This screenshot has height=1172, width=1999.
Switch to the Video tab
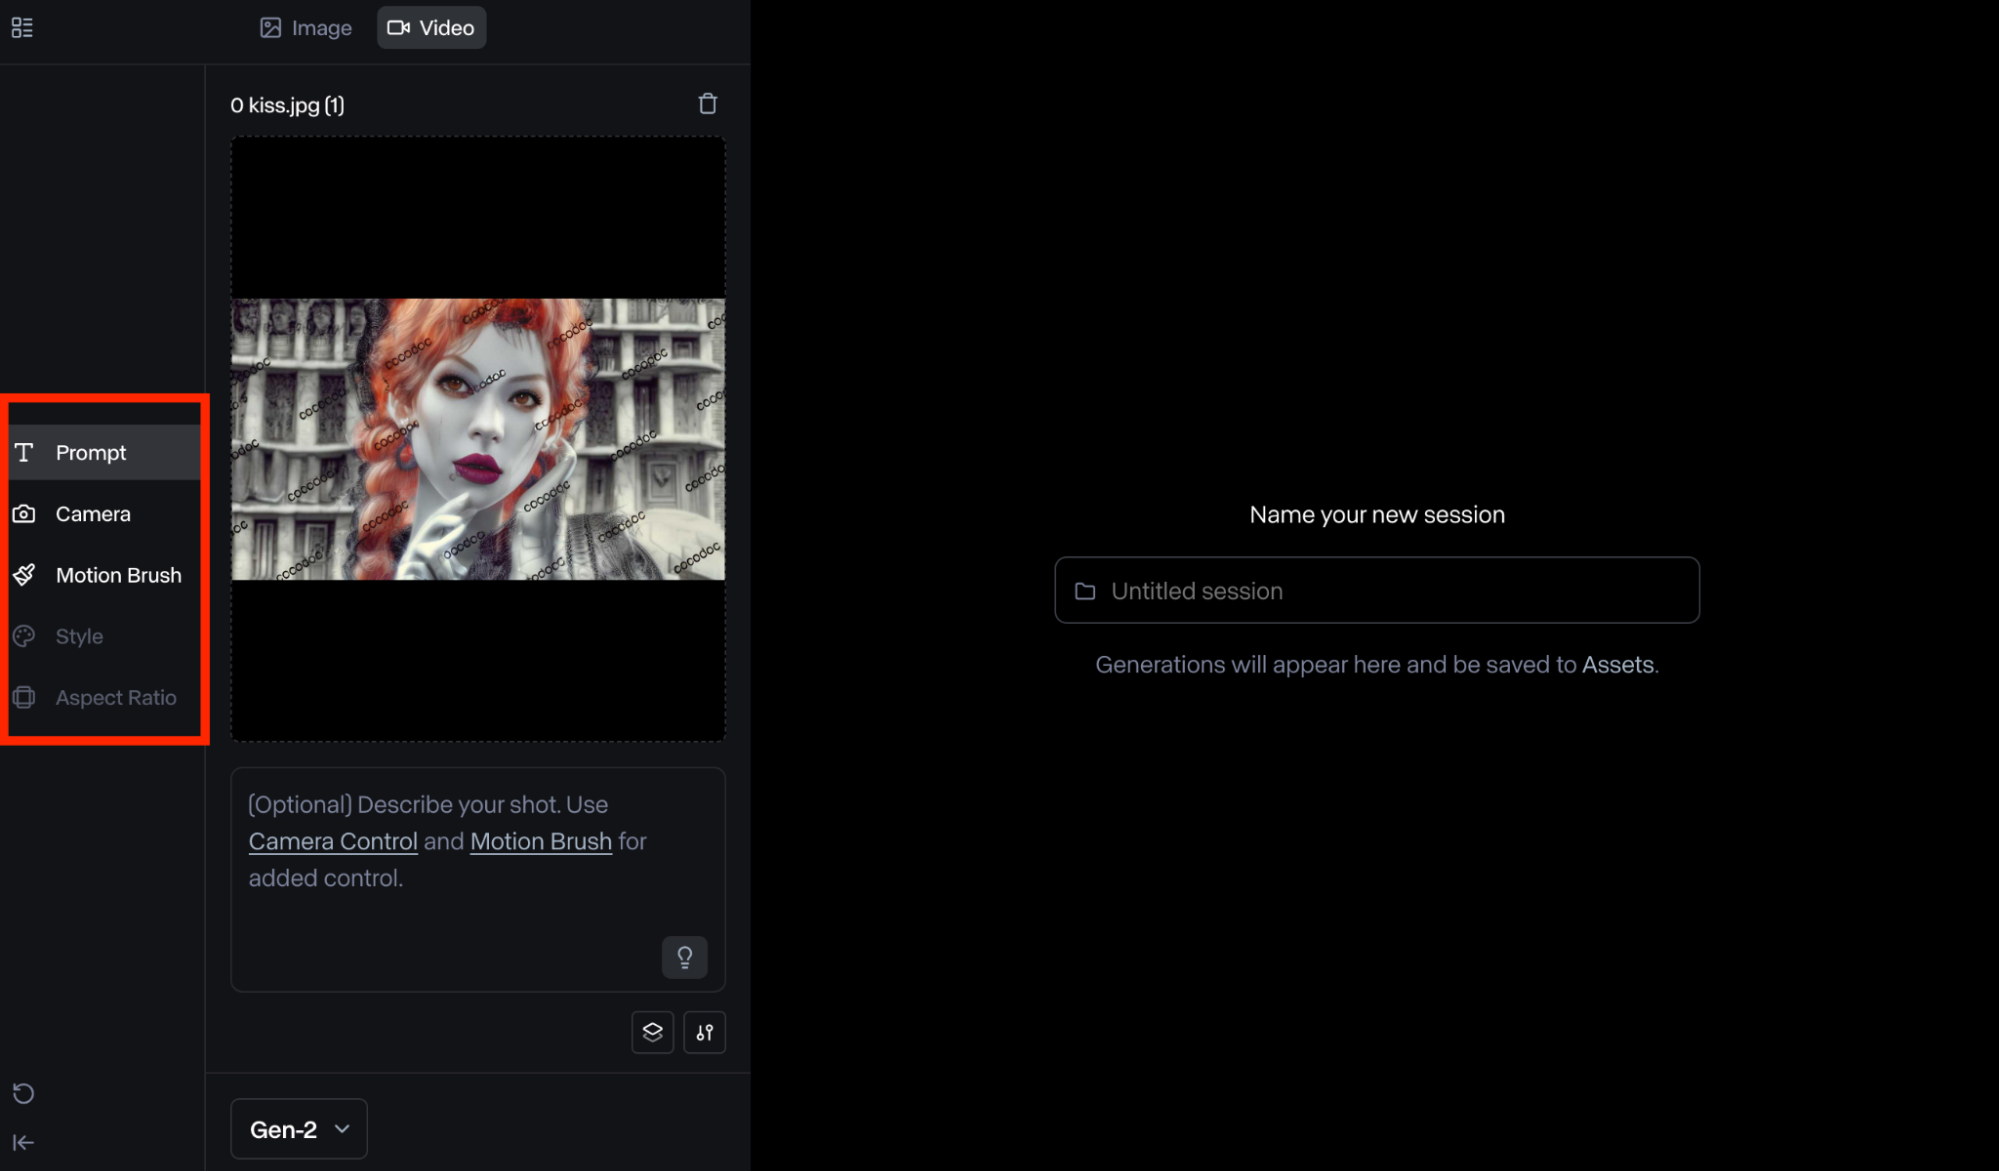(431, 27)
